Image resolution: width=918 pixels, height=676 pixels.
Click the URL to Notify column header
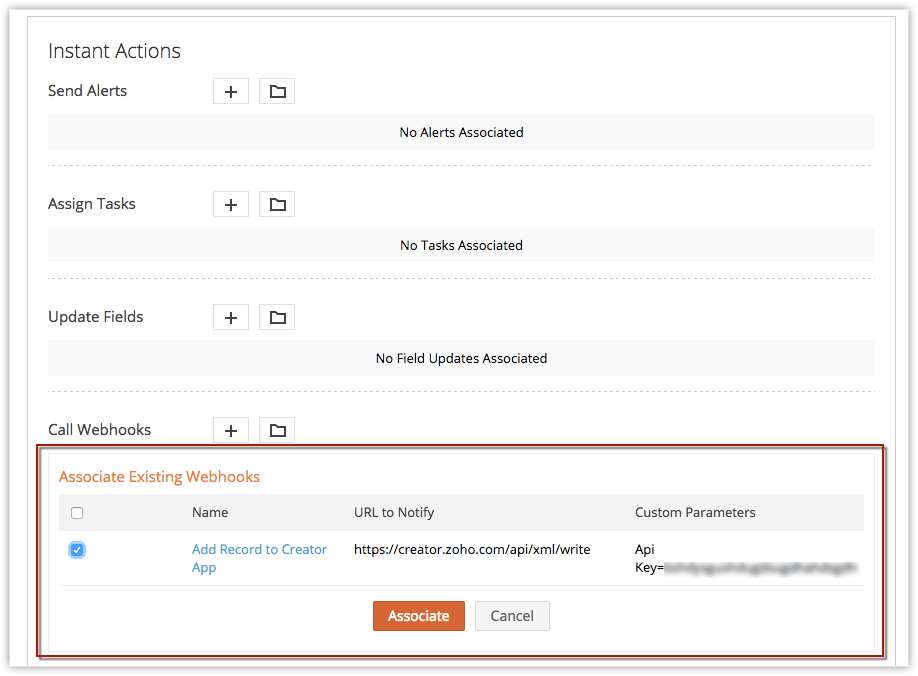(394, 513)
